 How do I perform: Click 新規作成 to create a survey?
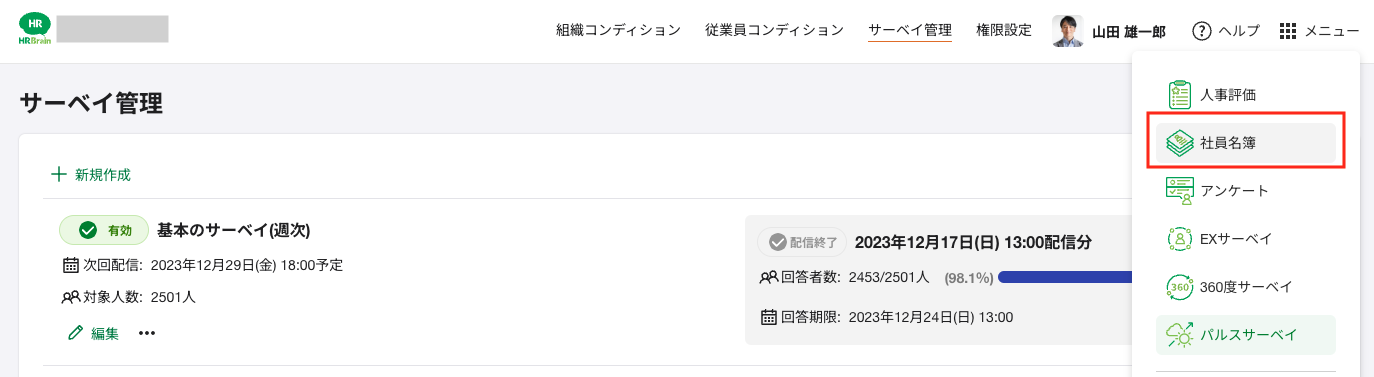pos(91,175)
